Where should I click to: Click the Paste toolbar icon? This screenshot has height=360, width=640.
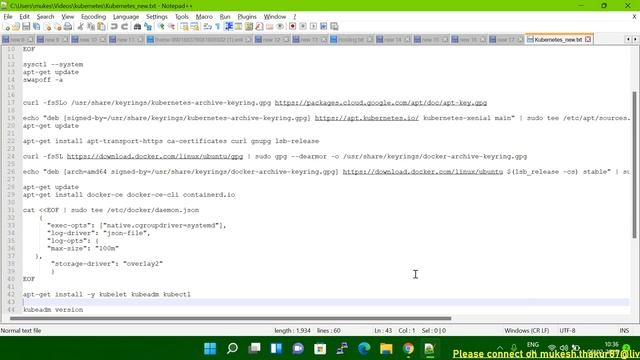pos(101,27)
